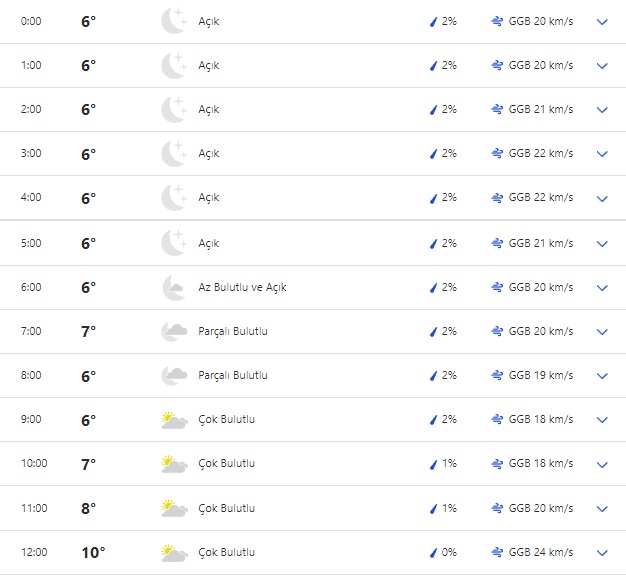This screenshot has height=575, width=626.
Task: Click the partly cloudy night icon at 6:00
Action: tap(174, 288)
